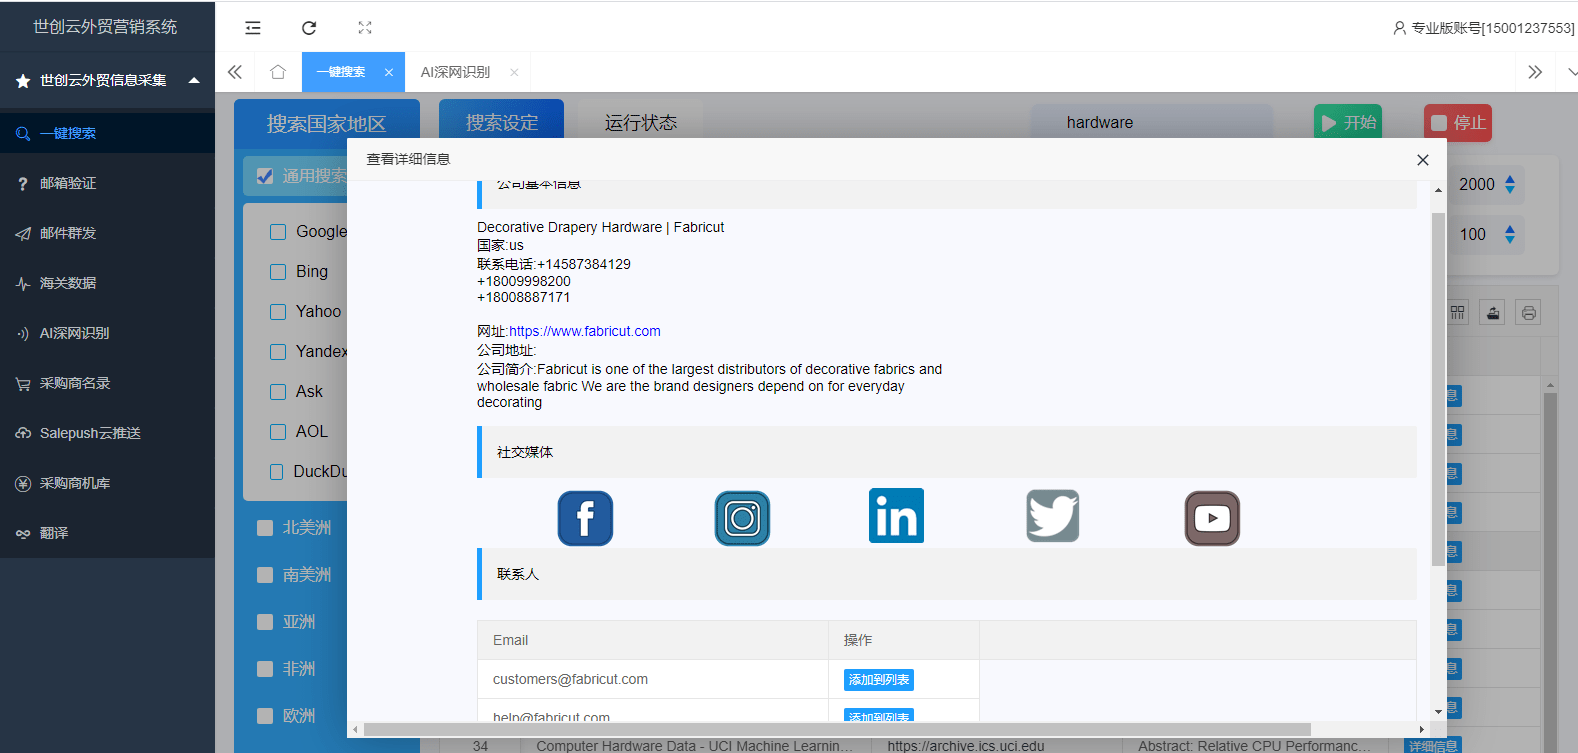Image resolution: width=1578 pixels, height=753 pixels.
Task: Open the LinkedIn social media icon
Action: [x=896, y=516]
